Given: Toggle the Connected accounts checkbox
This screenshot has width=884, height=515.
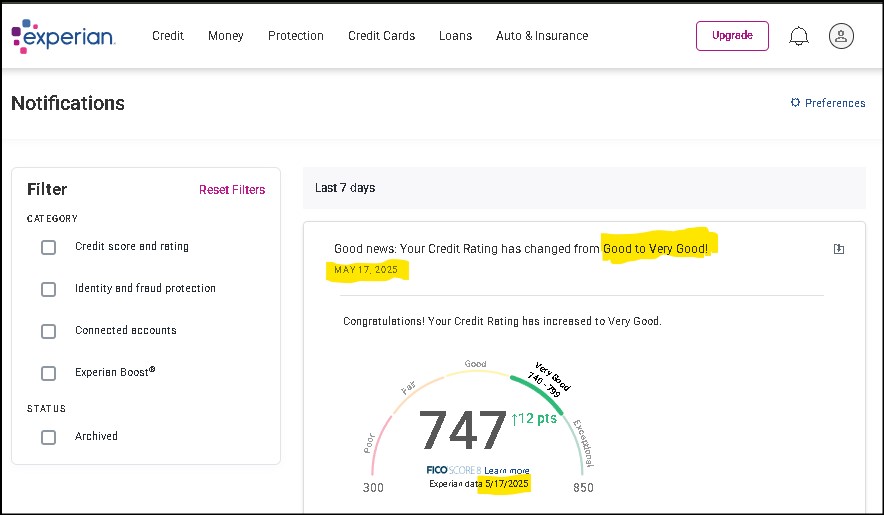Looking at the screenshot, I should point(48,331).
